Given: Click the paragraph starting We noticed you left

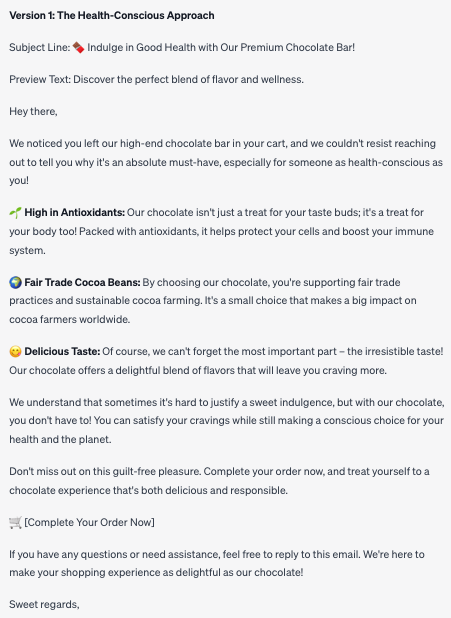Looking at the screenshot, I should [226, 162].
